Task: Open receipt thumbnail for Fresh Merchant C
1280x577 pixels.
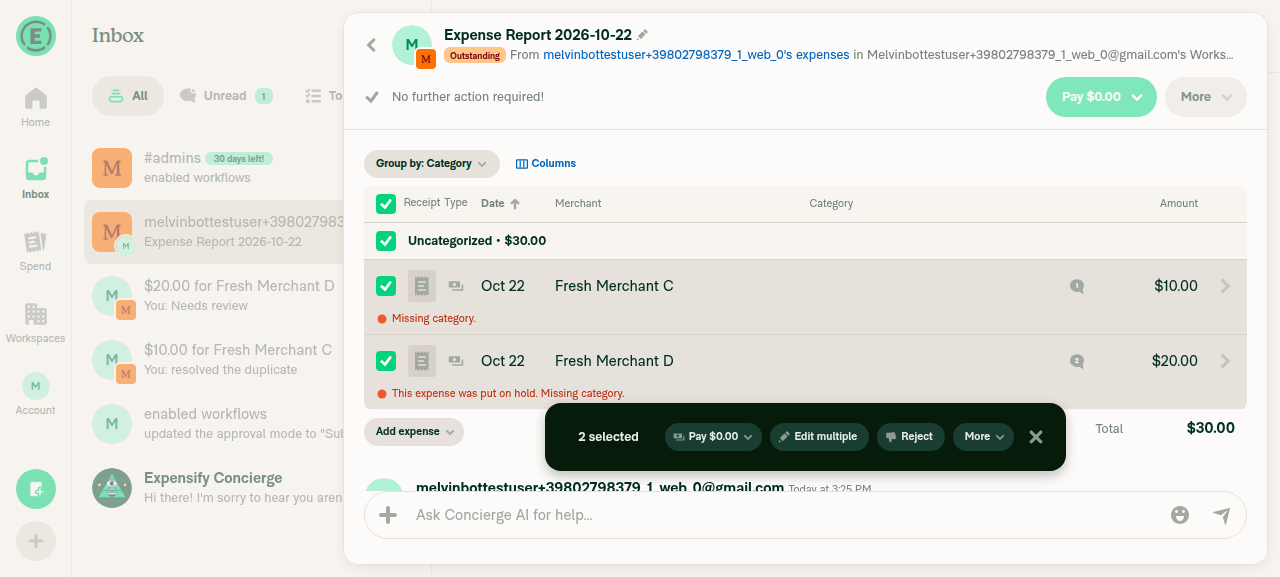Action: click(422, 286)
